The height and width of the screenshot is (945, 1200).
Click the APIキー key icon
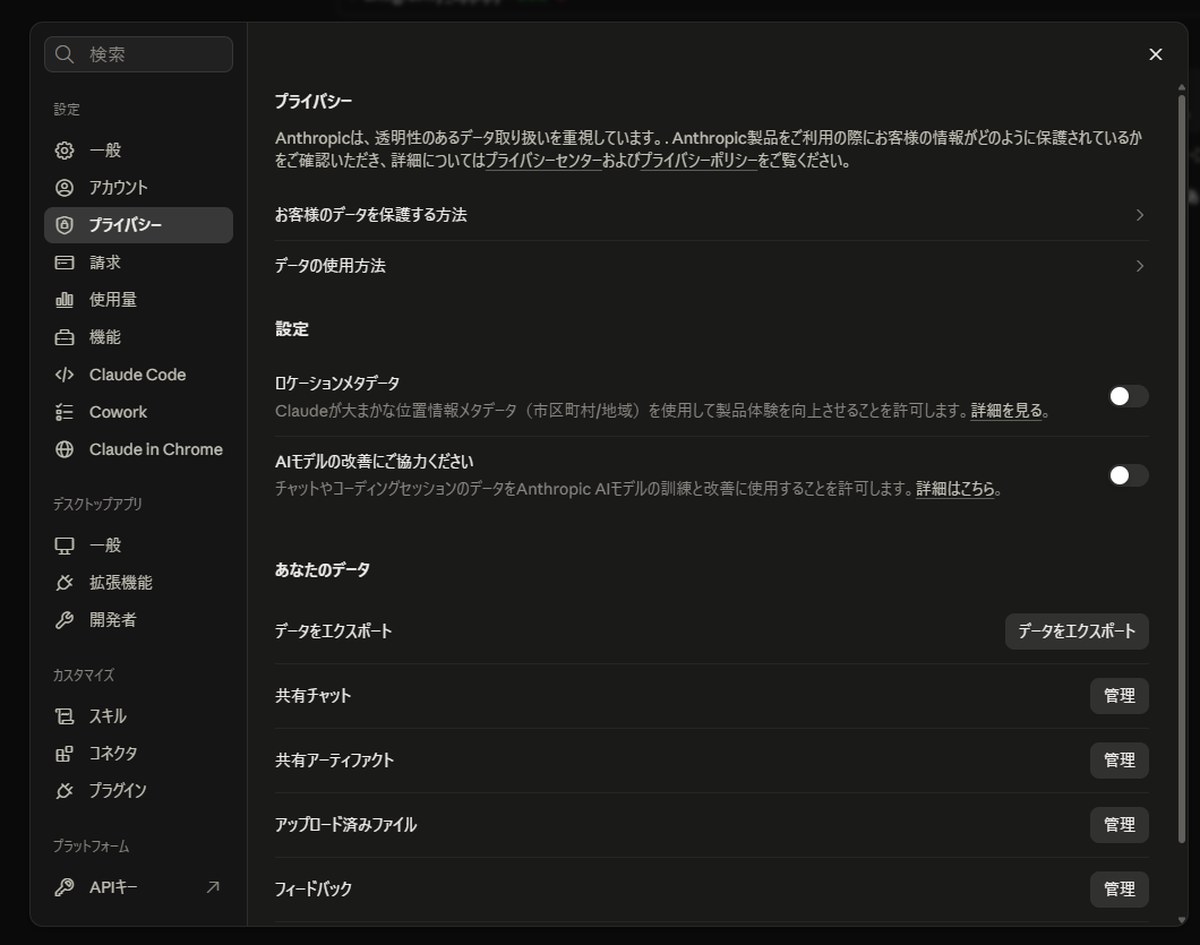click(x=65, y=887)
